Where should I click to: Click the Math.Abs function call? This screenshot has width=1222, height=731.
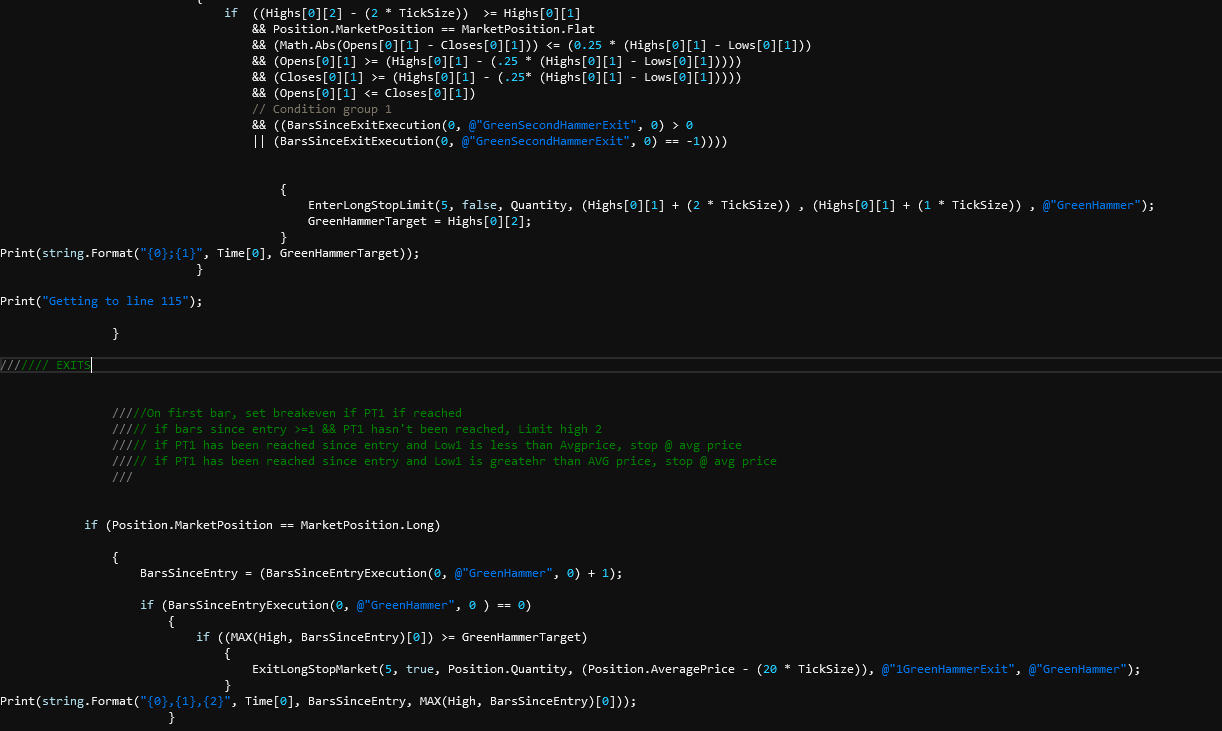[307, 45]
